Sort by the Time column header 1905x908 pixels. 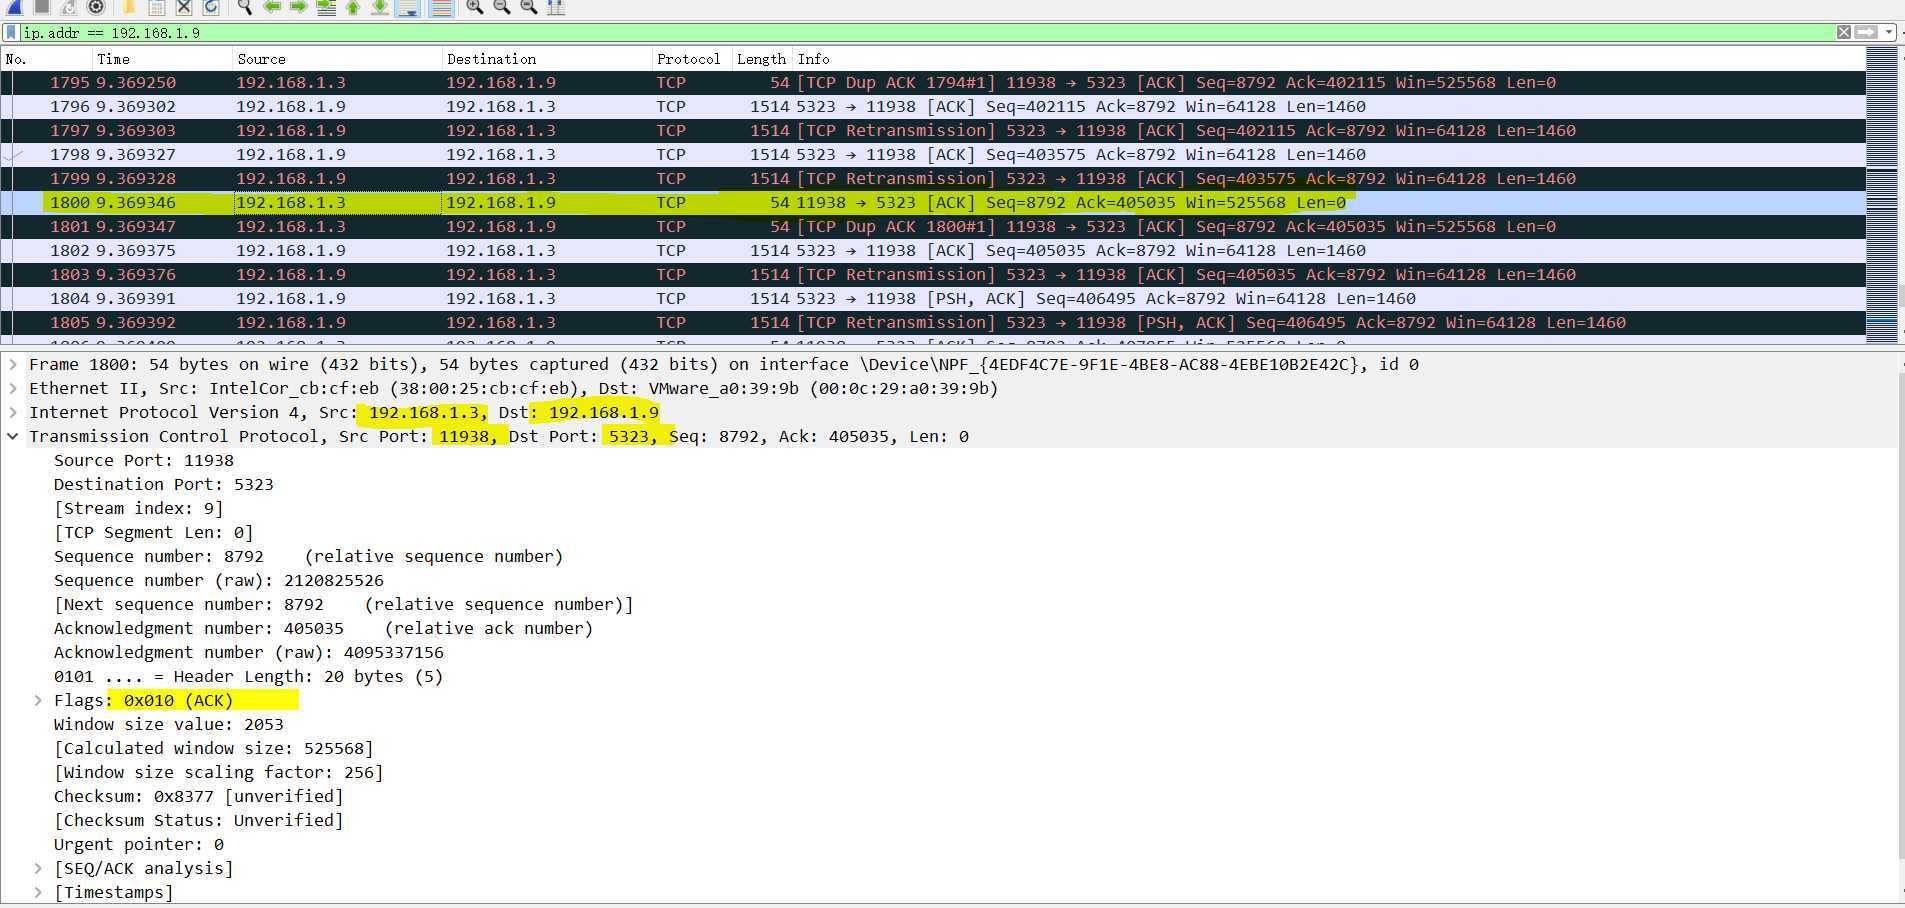pos(162,59)
